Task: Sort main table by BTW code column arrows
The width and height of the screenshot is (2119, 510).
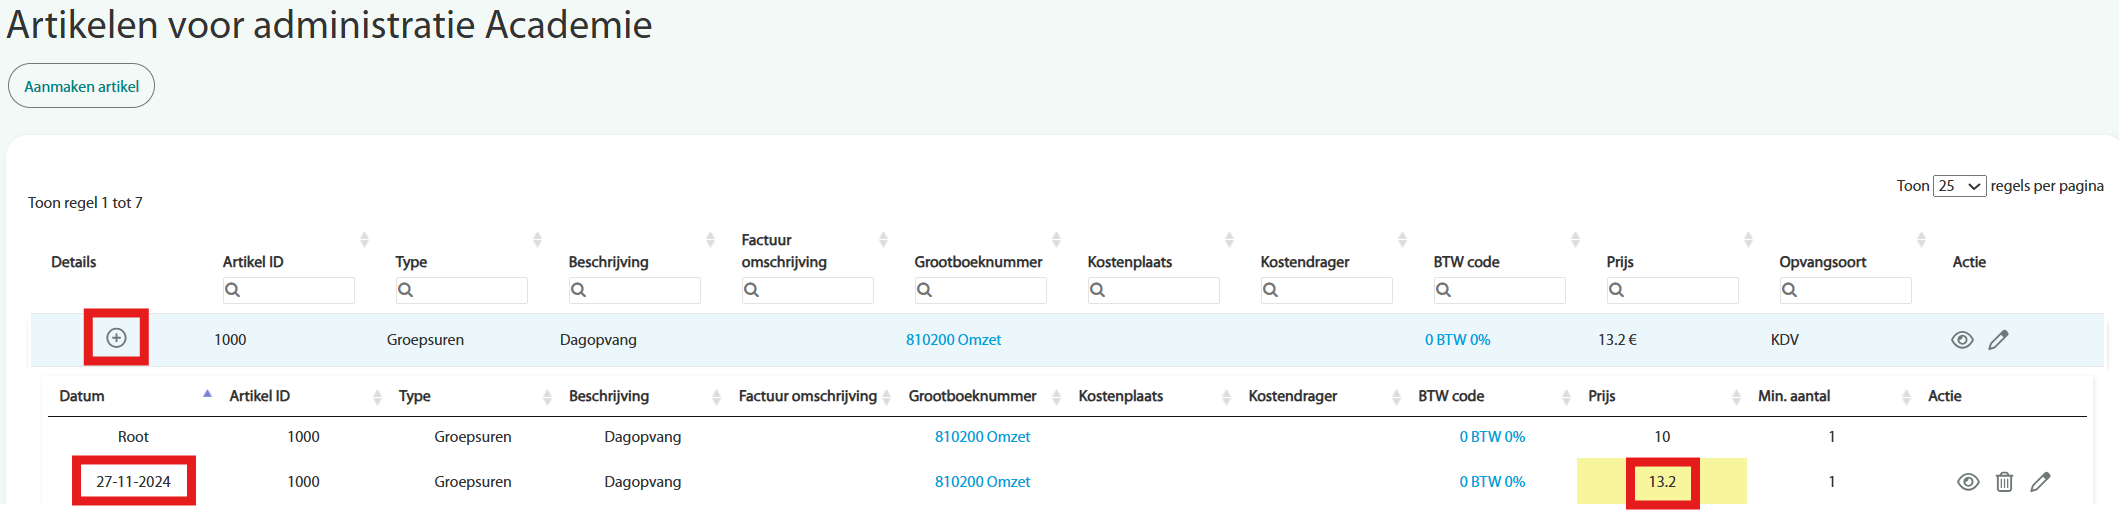Action: coord(1575,240)
